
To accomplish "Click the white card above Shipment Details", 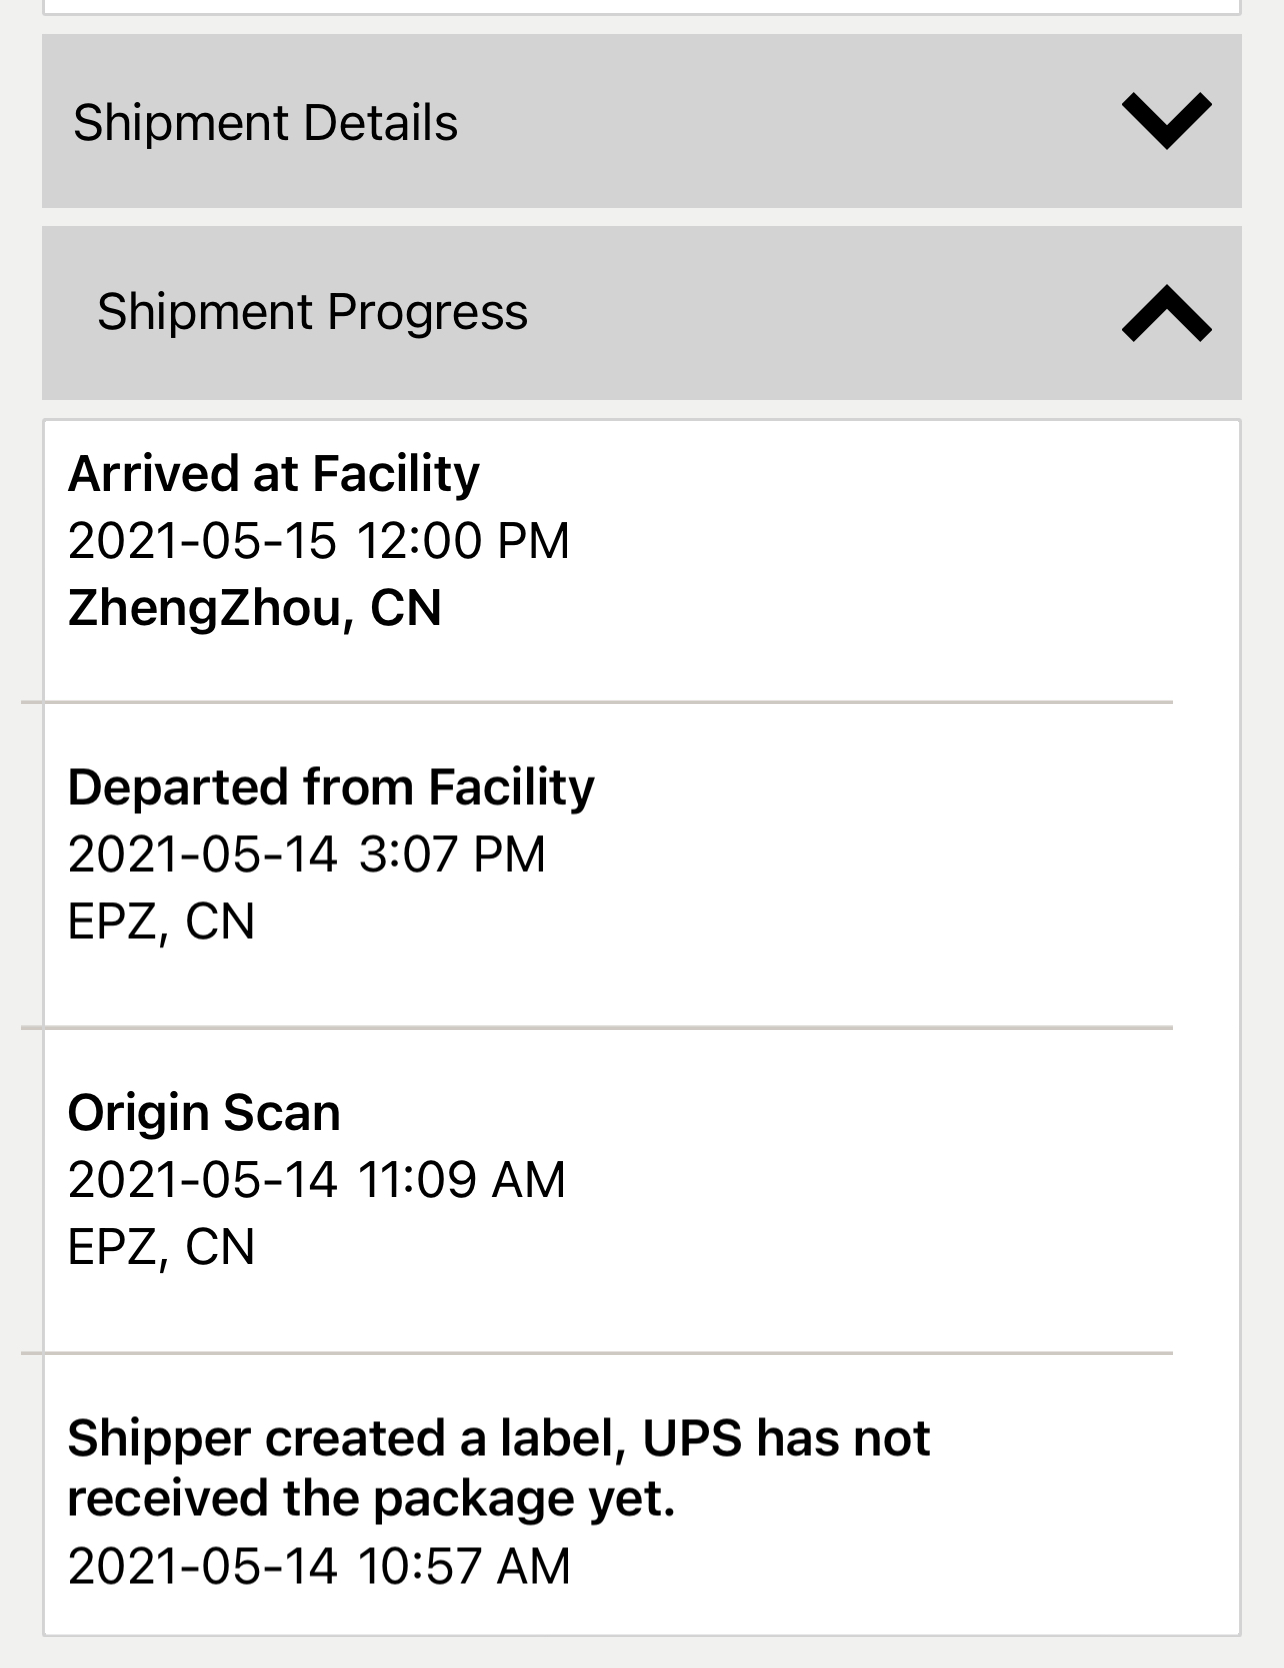I will coord(640,6).
